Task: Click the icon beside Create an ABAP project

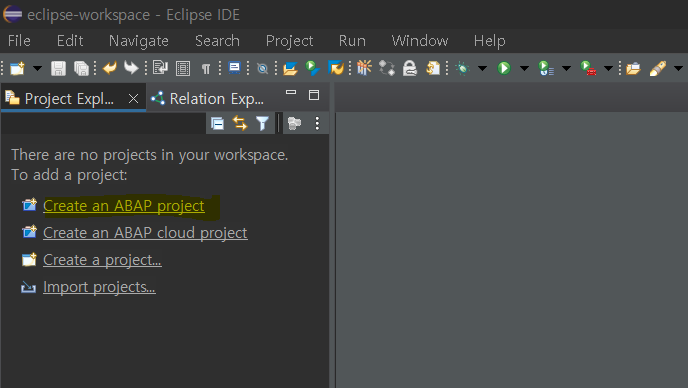Action: pyautogui.click(x=29, y=205)
